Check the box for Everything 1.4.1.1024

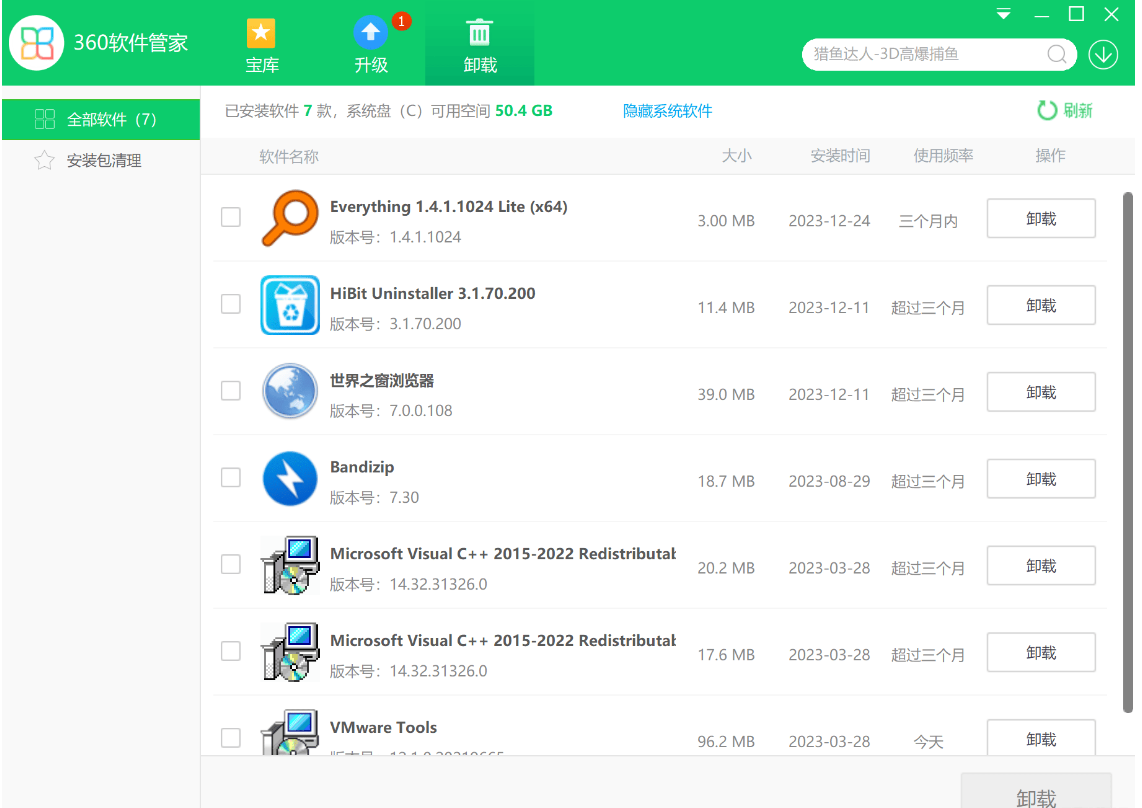pyautogui.click(x=231, y=217)
